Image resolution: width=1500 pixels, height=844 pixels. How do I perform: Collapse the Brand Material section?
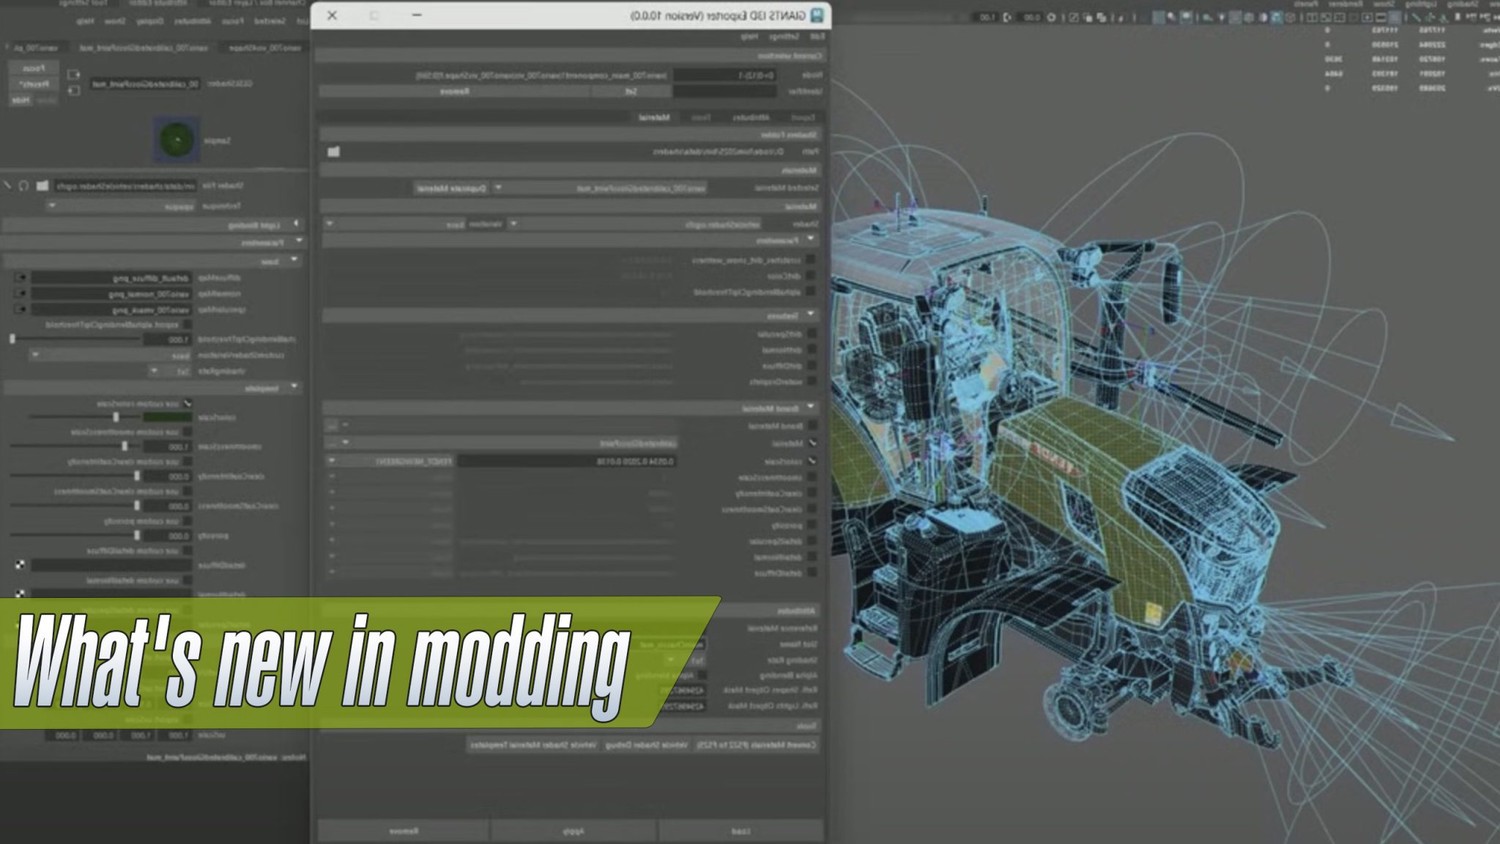(810, 408)
